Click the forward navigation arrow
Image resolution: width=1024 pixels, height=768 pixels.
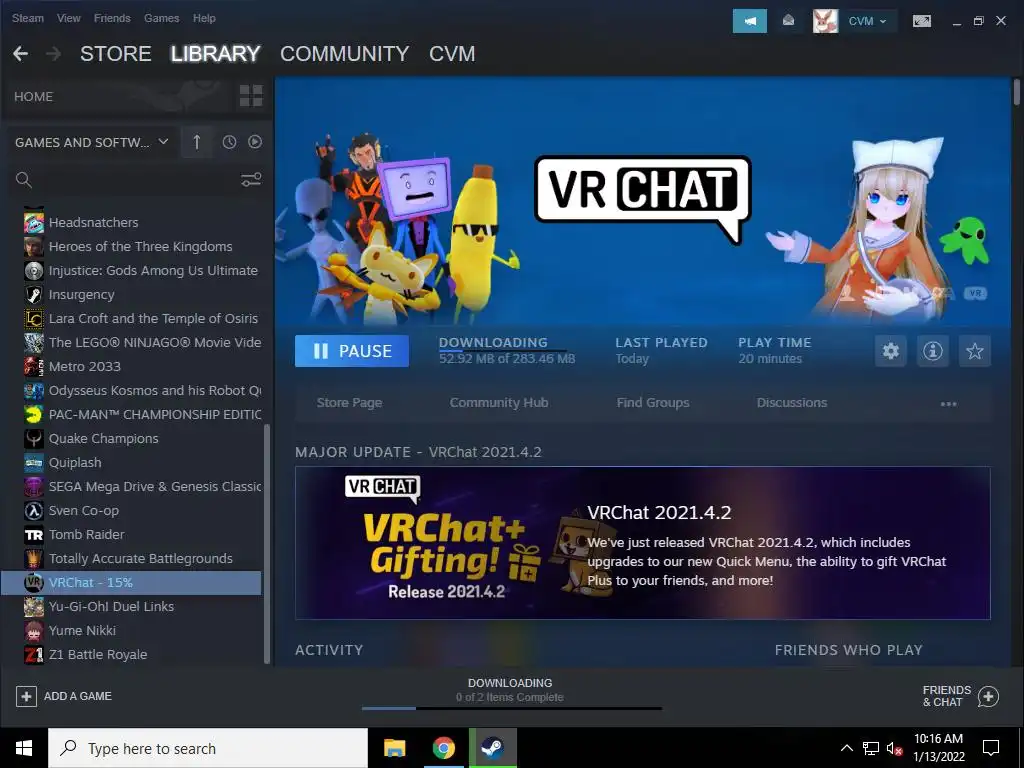pos(54,54)
